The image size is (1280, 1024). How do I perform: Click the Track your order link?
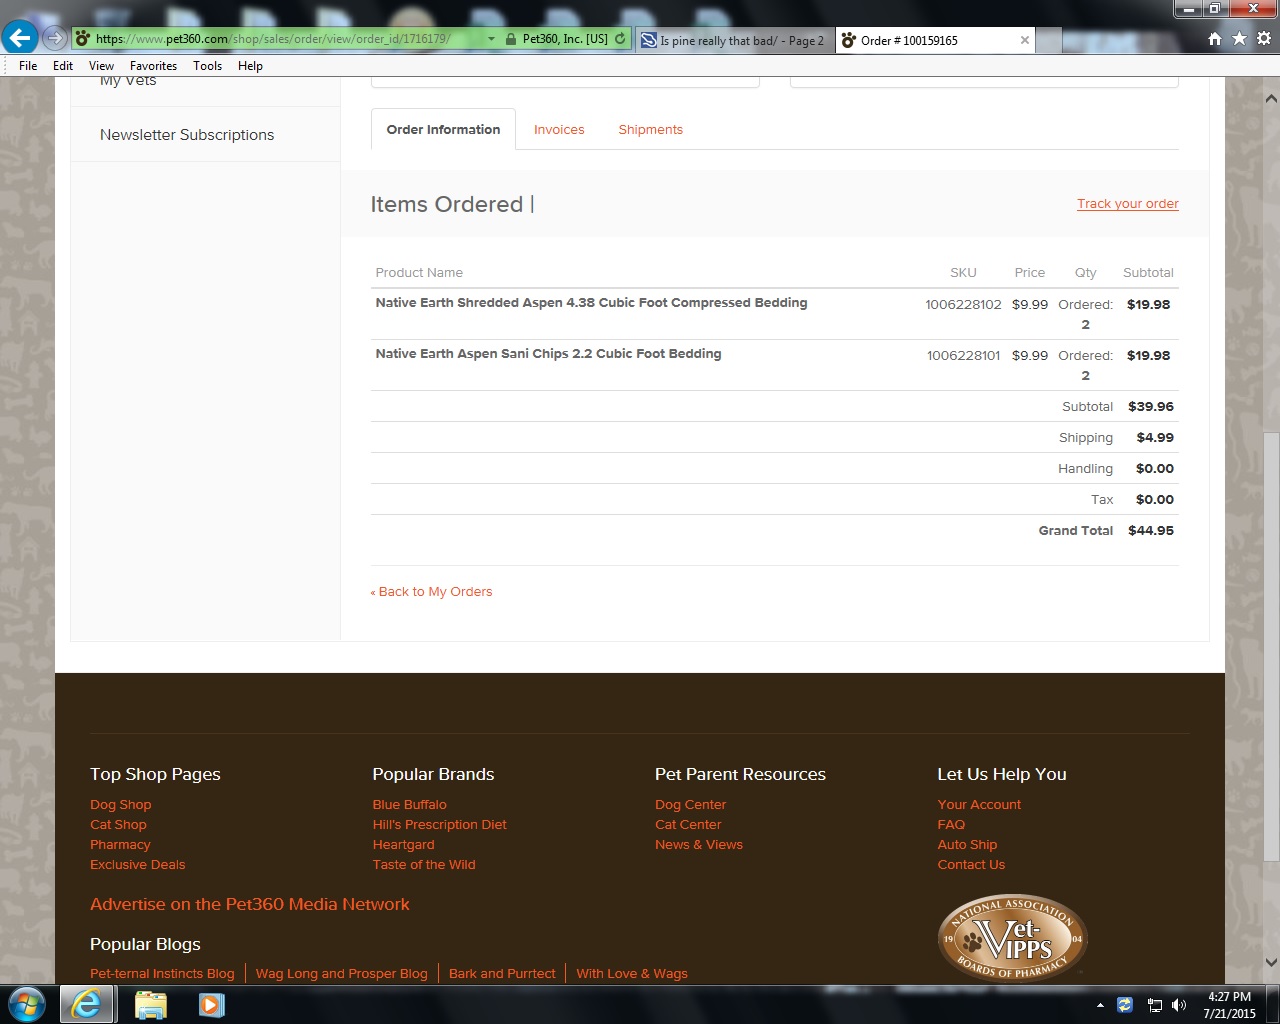pyautogui.click(x=1127, y=203)
